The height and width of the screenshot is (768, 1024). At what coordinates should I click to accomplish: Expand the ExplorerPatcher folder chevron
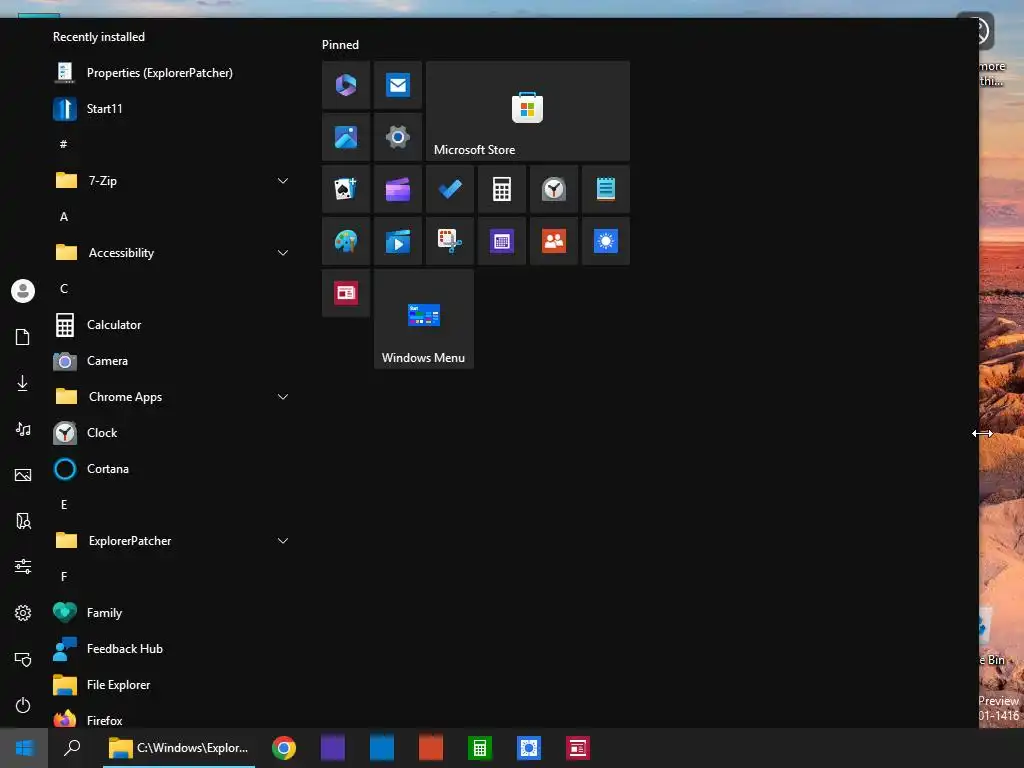283,541
